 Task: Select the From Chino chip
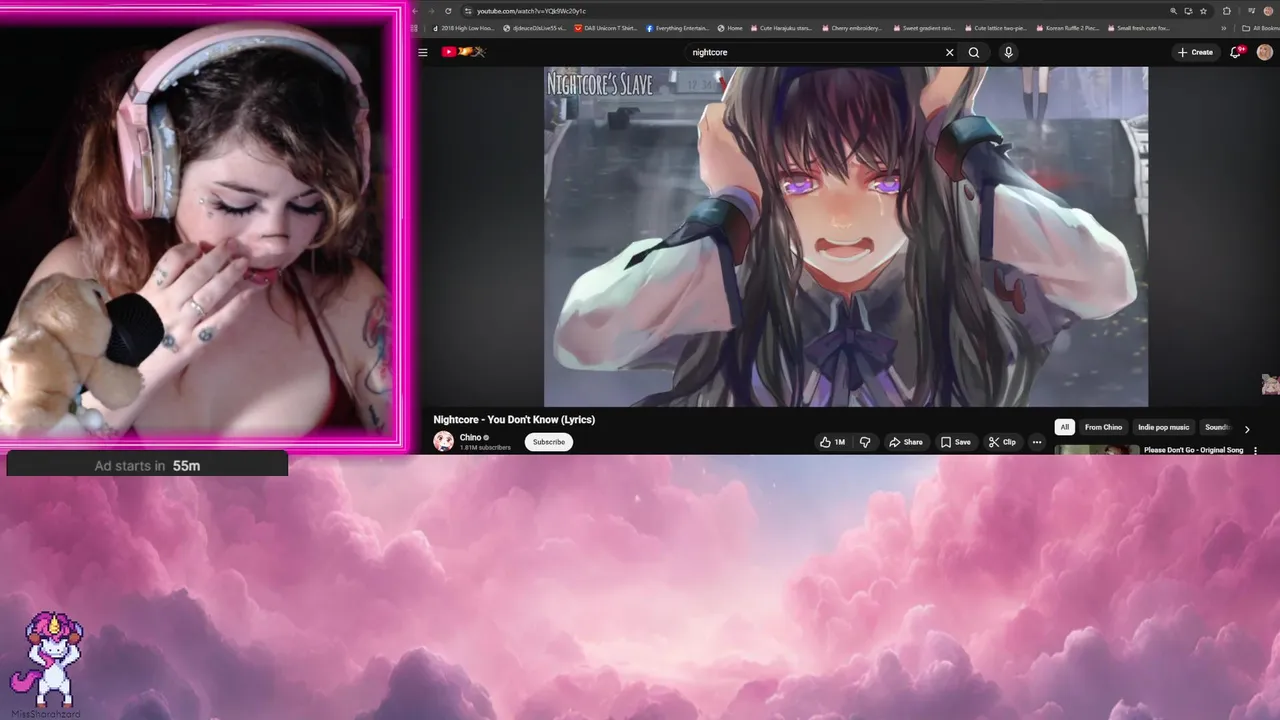[1103, 427]
